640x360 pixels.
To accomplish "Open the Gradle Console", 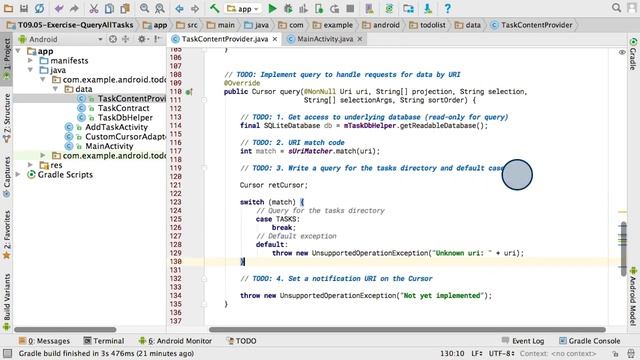I will pyautogui.click(x=589, y=341).
